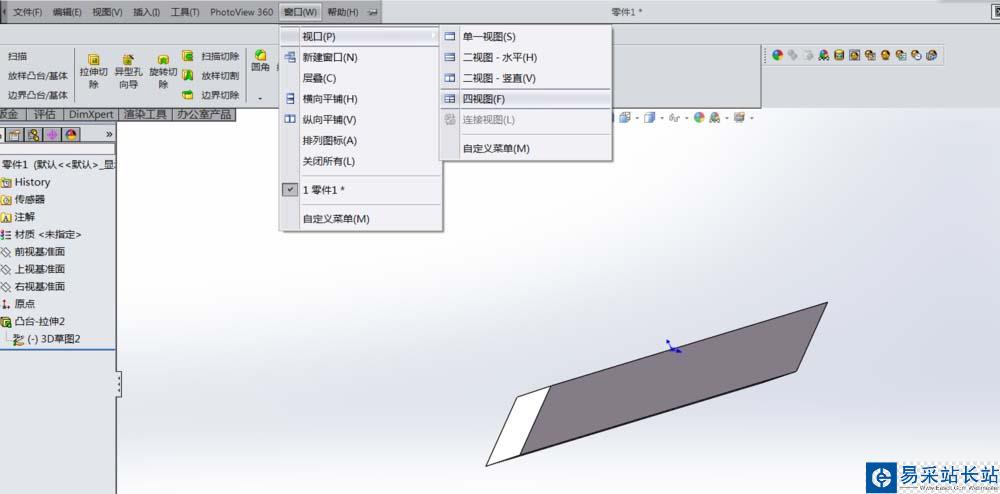Toggle Integrated Preview icon in render toolbar
Screen dimensions: 1000x494
(855, 55)
